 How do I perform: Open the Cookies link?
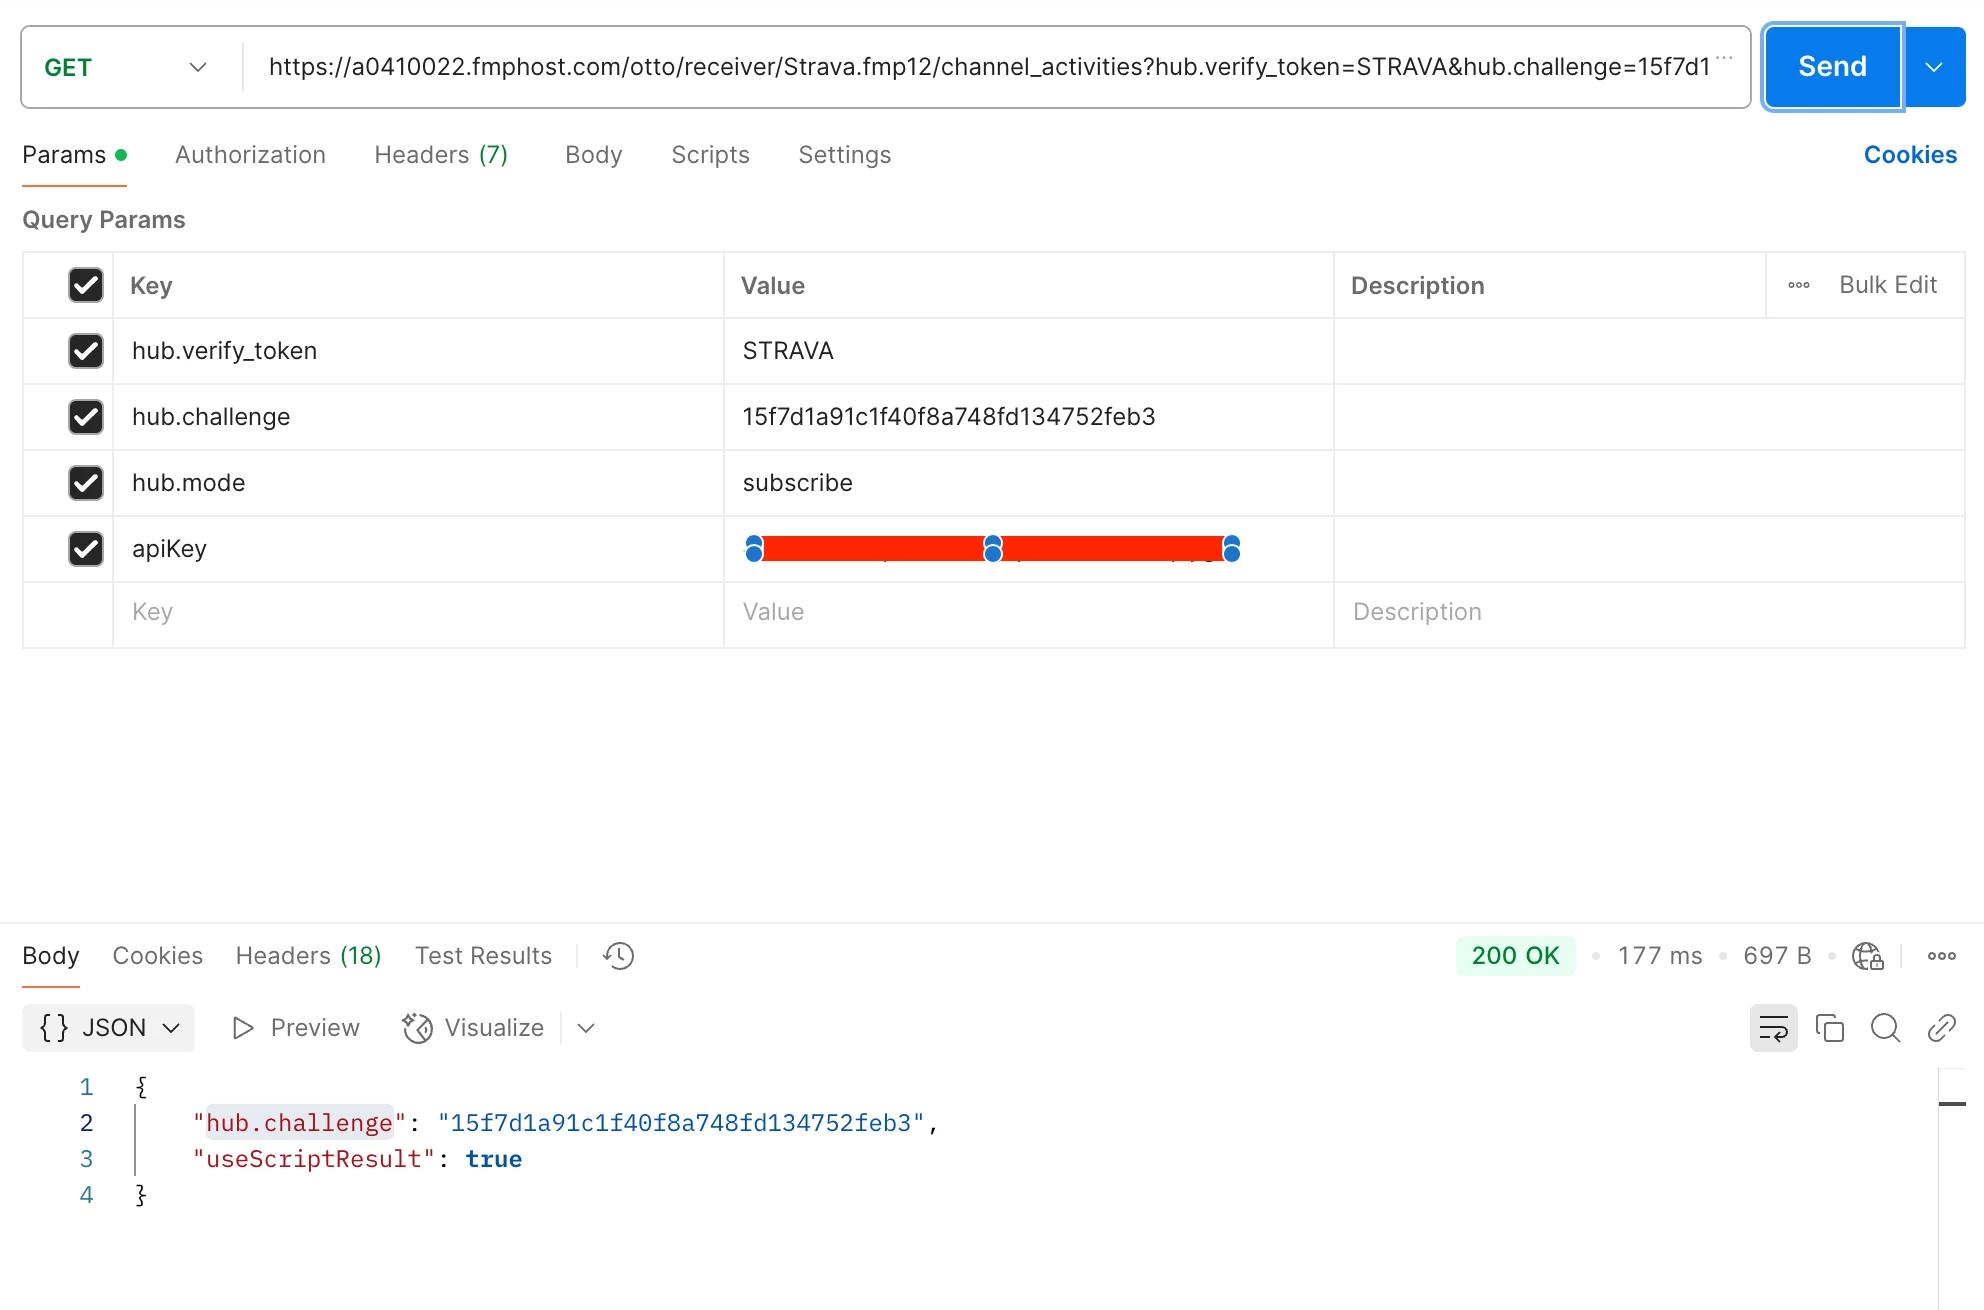[1909, 155]
